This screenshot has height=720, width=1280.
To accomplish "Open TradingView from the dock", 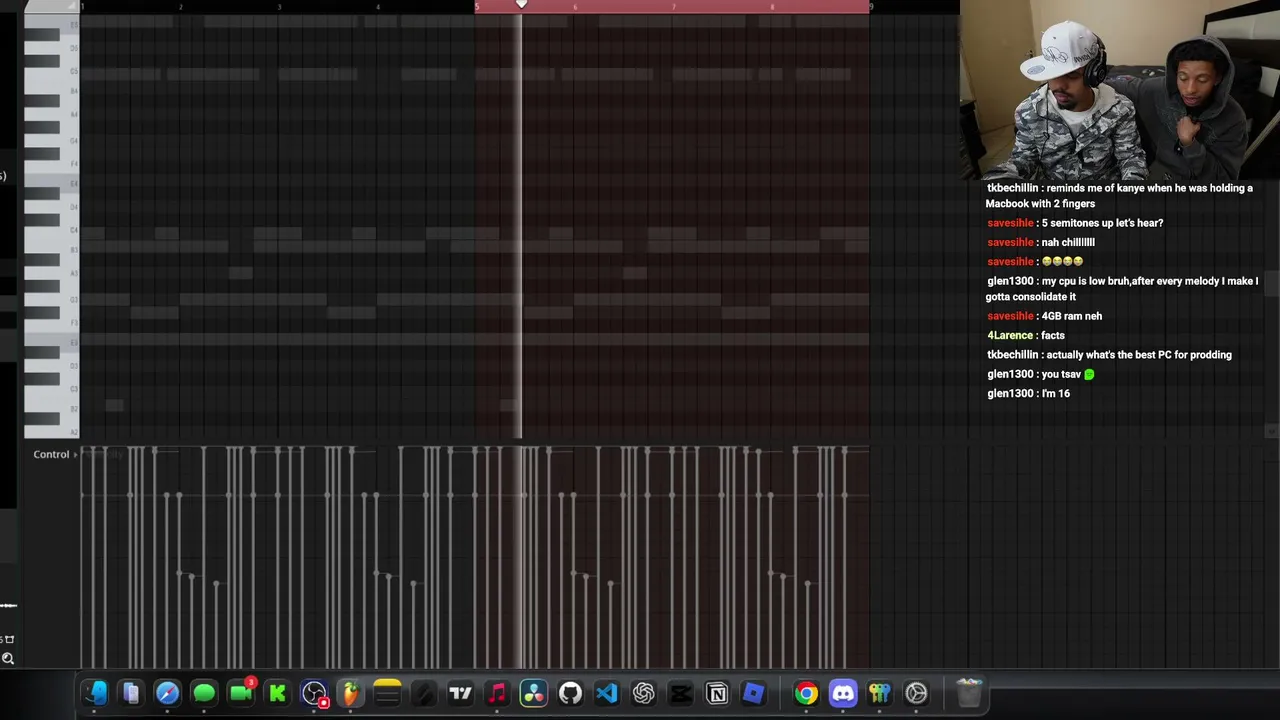I will (x=460, y=693).
